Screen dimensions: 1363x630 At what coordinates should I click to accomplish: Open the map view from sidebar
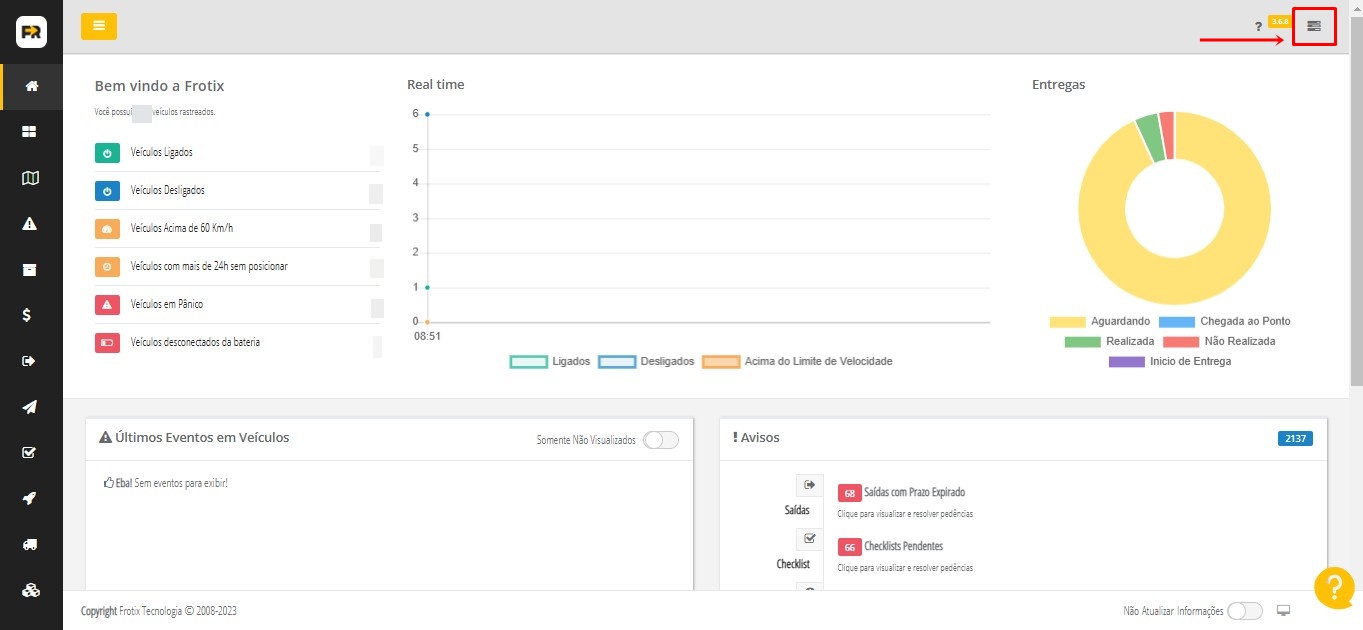coord(30,178)
